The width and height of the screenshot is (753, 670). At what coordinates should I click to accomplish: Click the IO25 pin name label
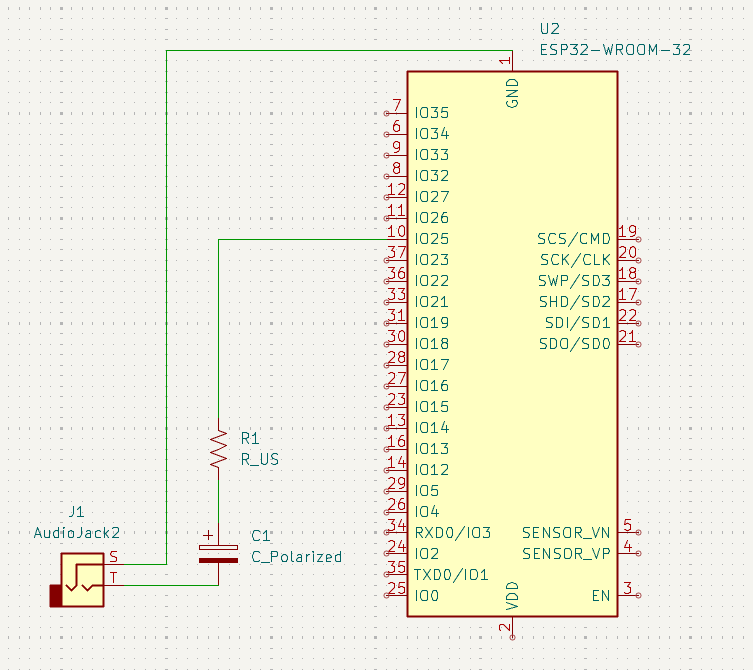pyautogui.click(x=431, y=239)
